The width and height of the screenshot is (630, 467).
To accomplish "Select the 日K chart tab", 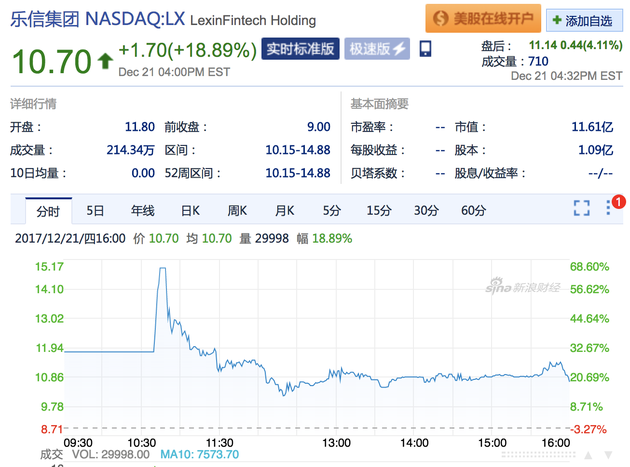I will pos(190,211).
